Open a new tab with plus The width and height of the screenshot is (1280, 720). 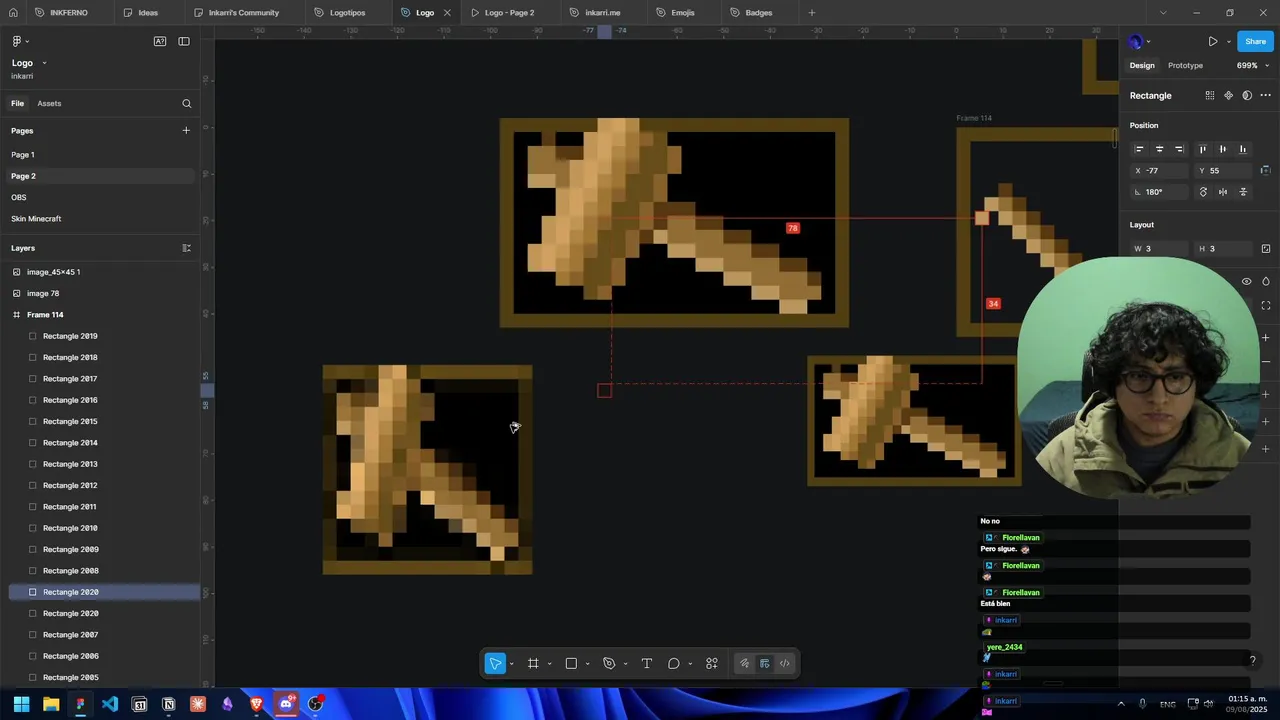[812, 13]
